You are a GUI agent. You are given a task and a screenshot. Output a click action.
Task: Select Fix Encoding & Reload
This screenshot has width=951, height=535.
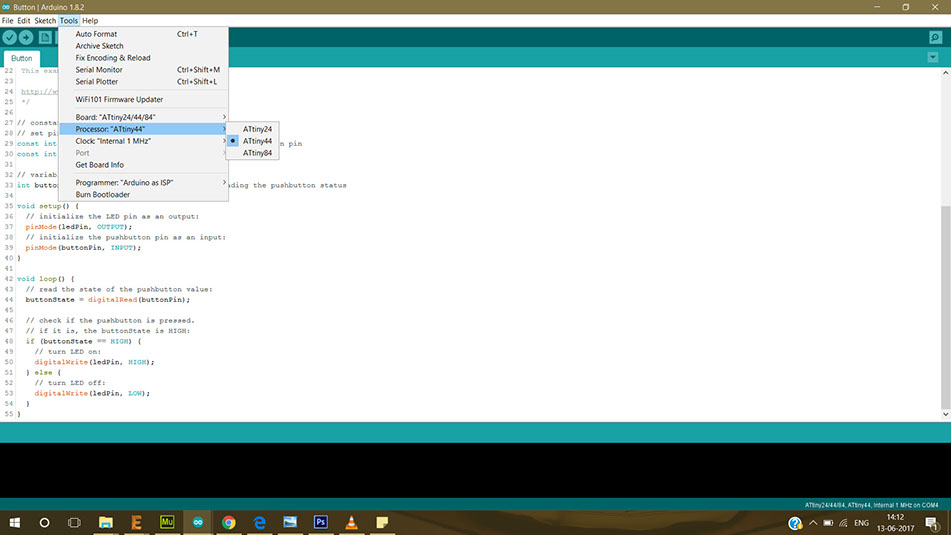click(144, 58)
